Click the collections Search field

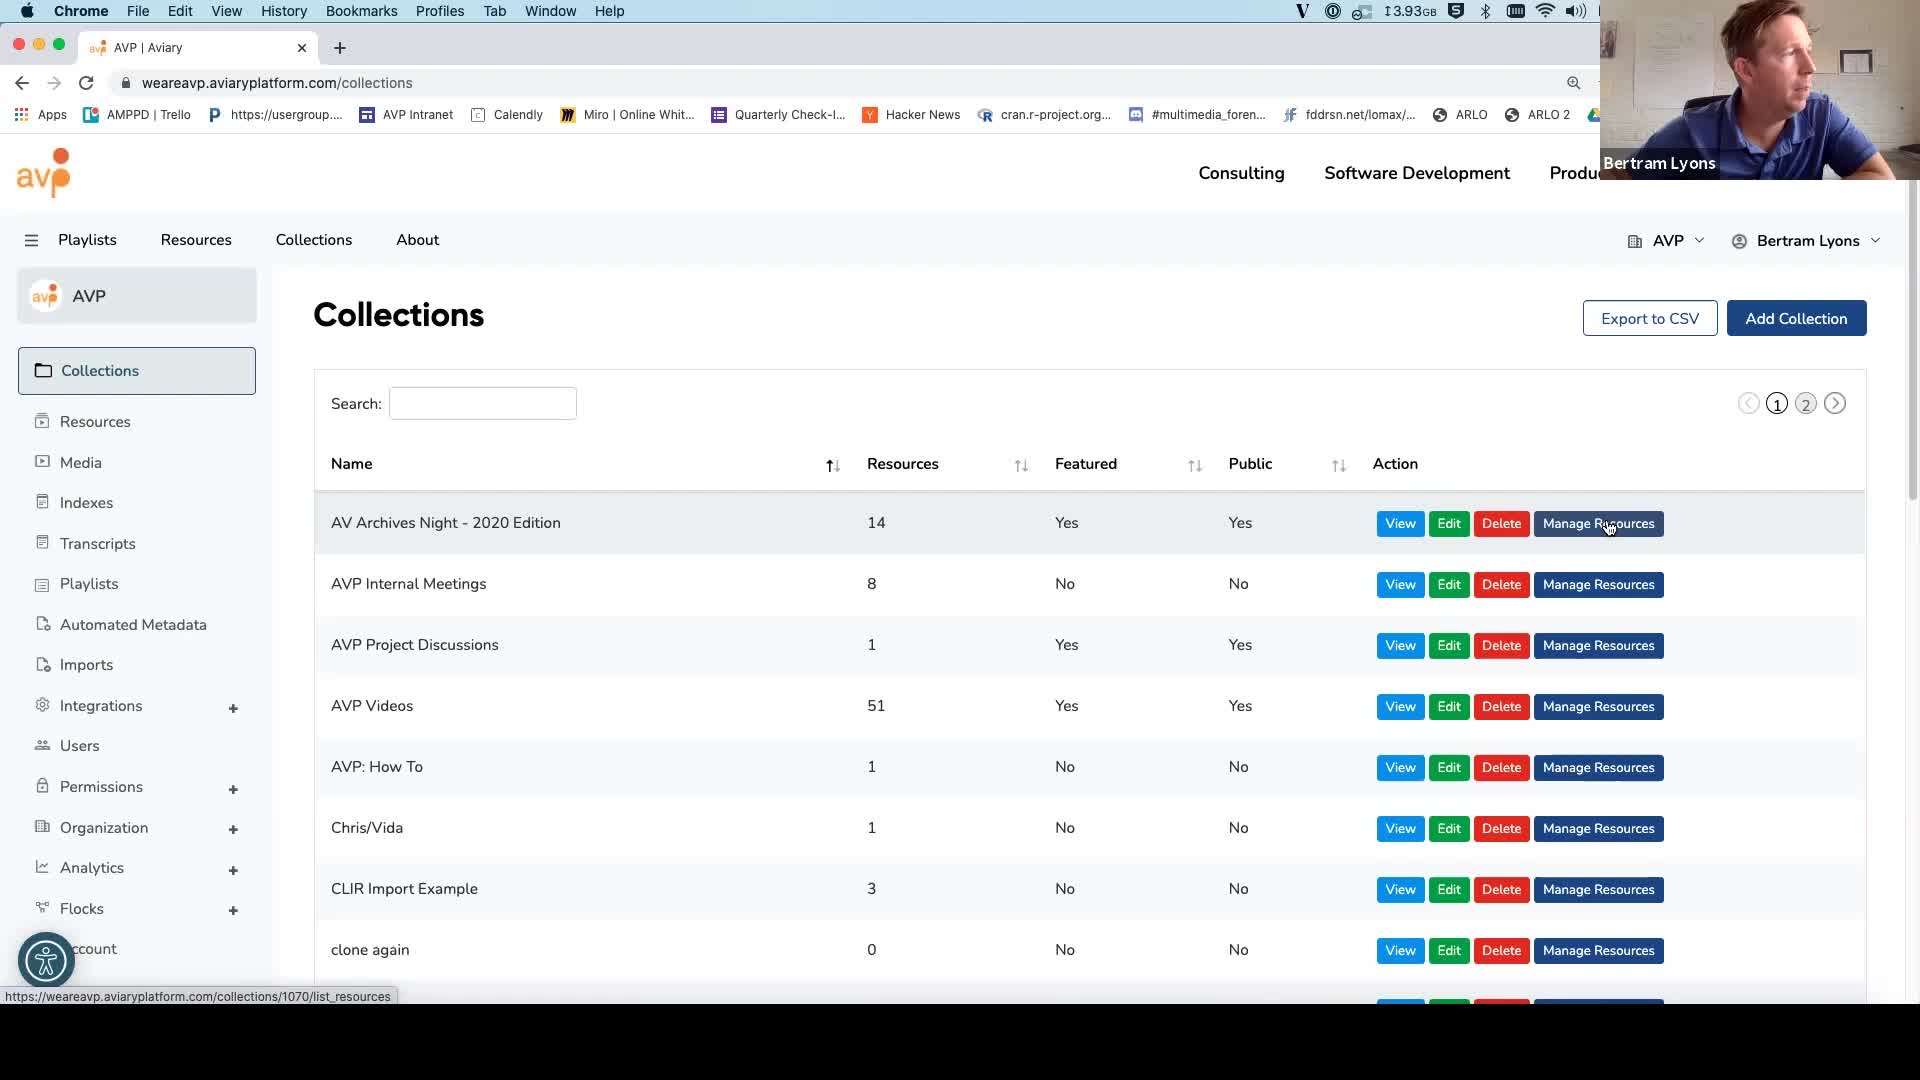482,403
